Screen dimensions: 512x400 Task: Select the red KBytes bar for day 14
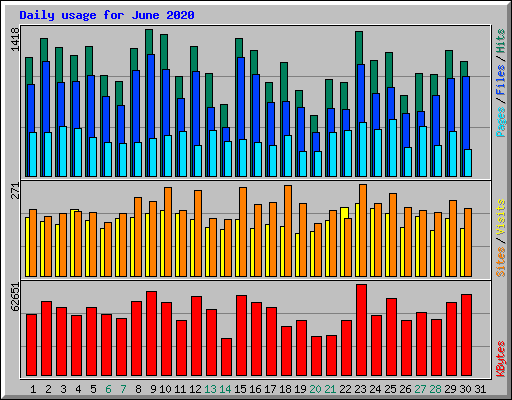pos(226,357)
